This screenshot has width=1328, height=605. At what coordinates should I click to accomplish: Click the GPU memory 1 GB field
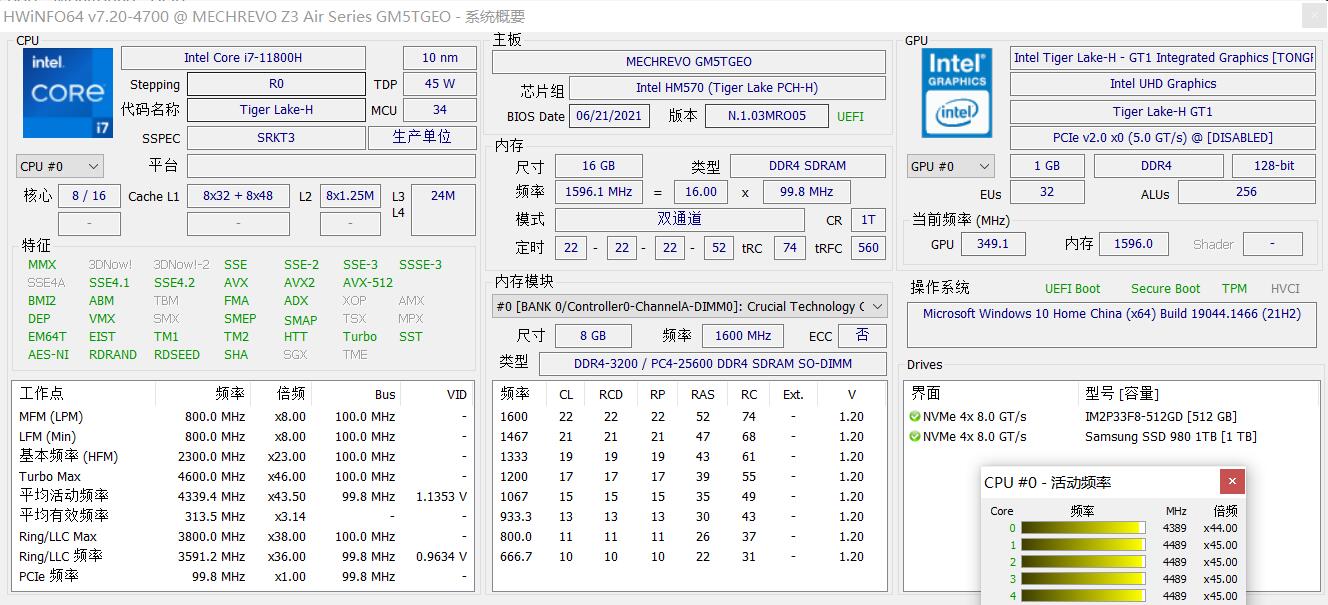[x=1047, y=166]
